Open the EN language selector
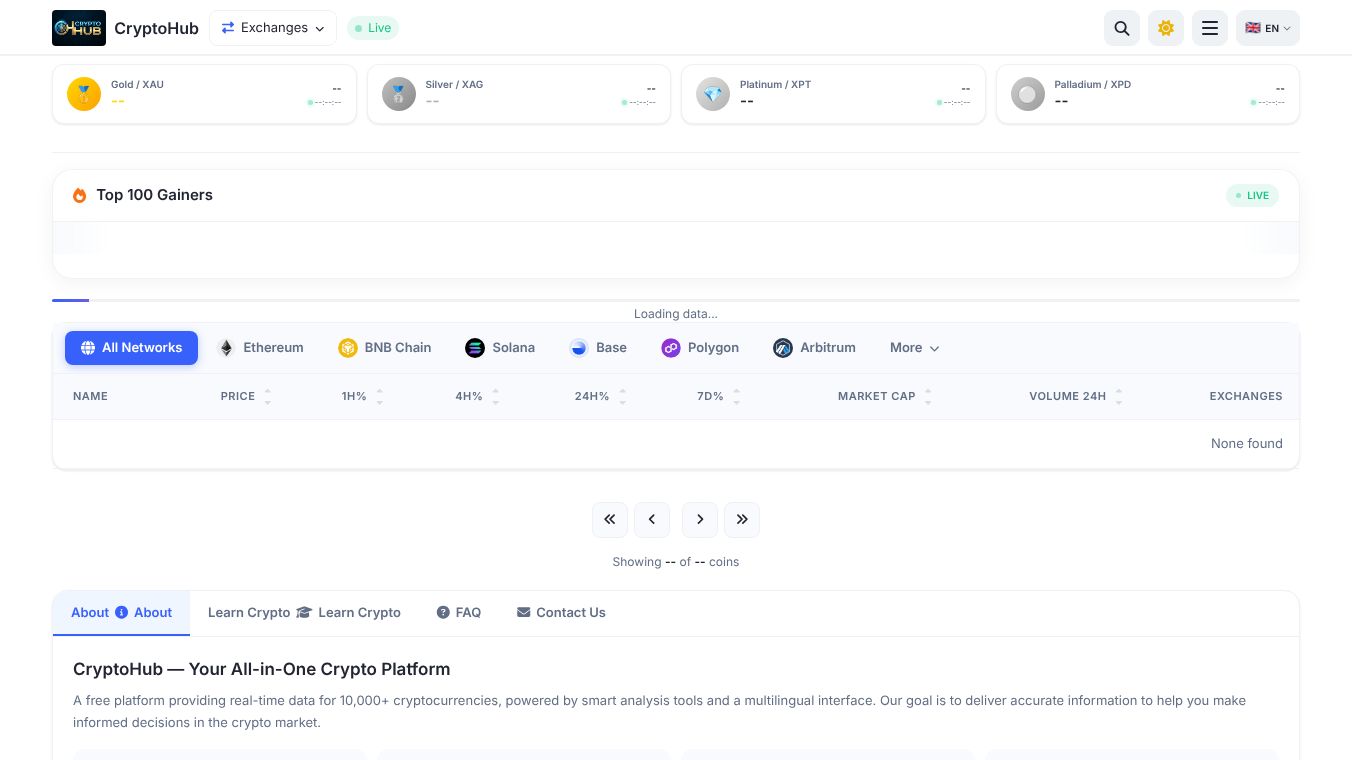Viewport: 1352px width, 760px height. click(x=1267, y=28)
